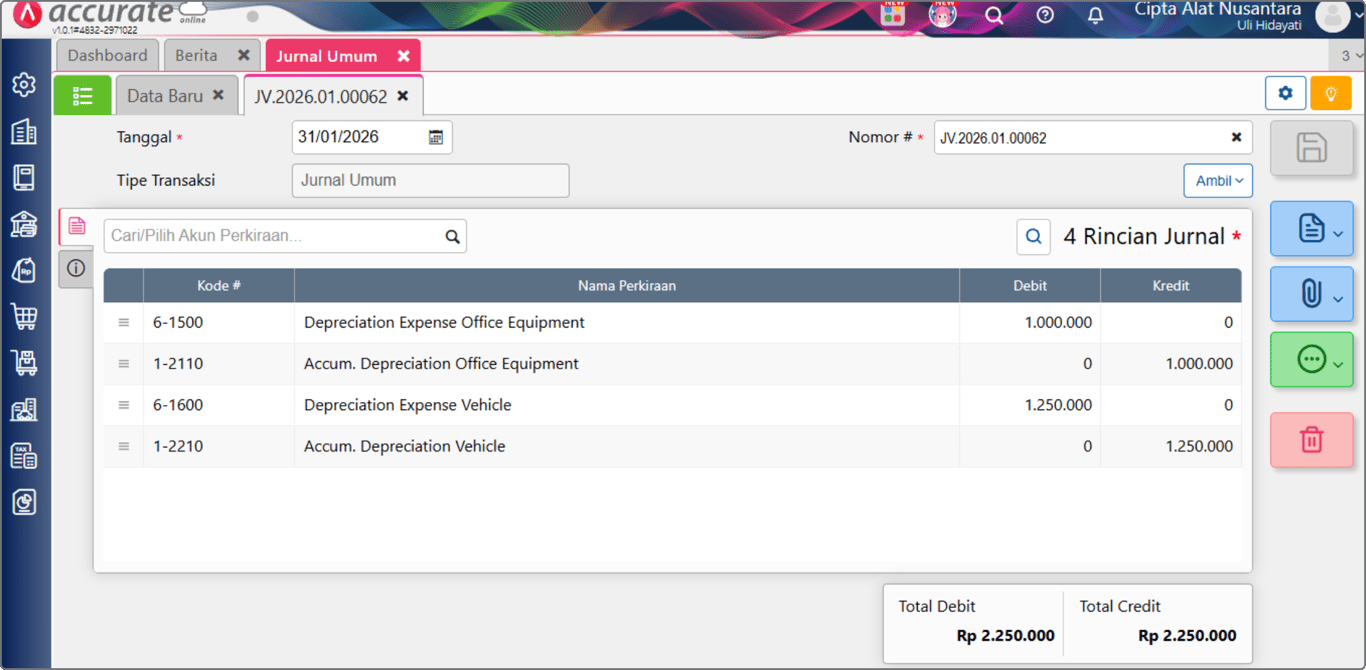Close the Data Baru tab
The width and height of the screenshot is (1366, 670).
point(218,96)
